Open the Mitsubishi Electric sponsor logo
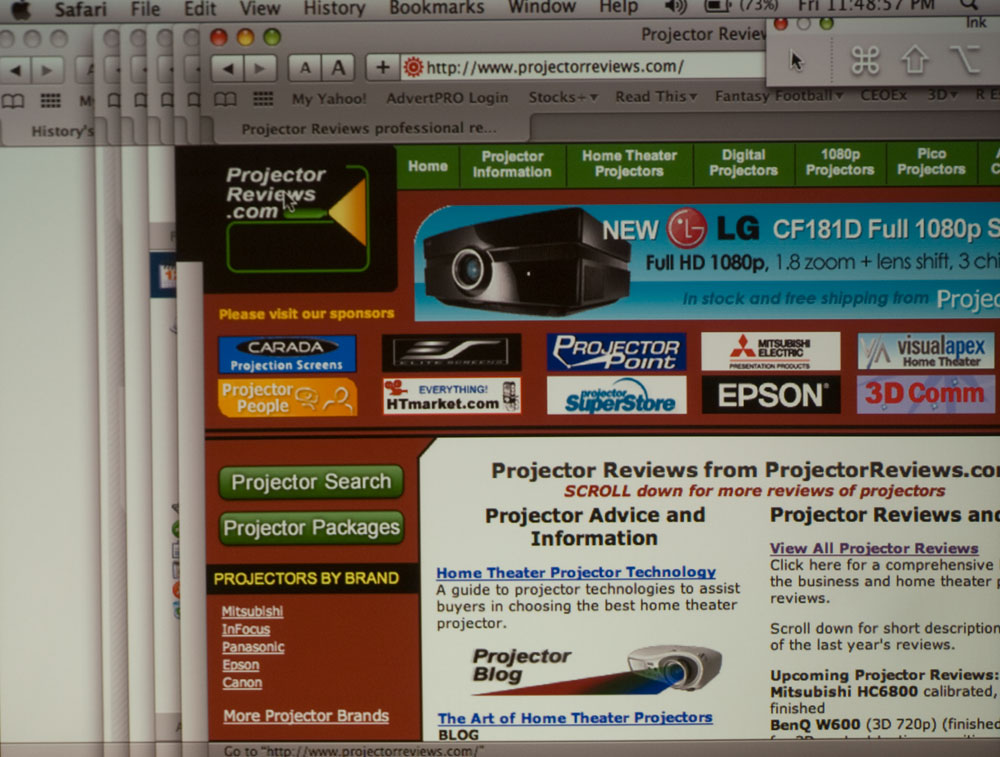 click(x=770, y=351)
